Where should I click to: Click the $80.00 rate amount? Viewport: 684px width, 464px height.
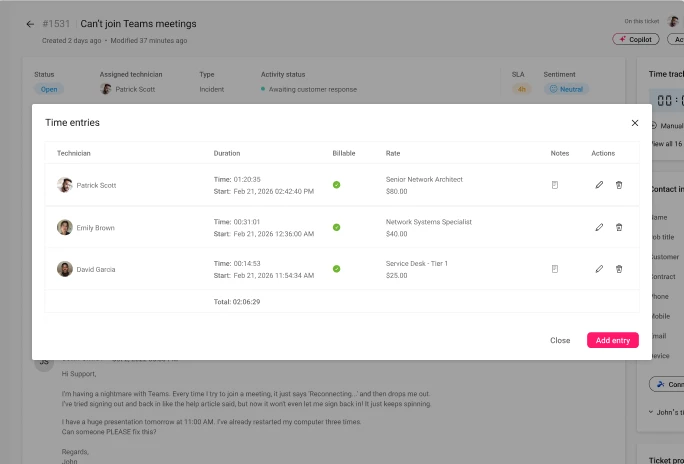(397, 191)
